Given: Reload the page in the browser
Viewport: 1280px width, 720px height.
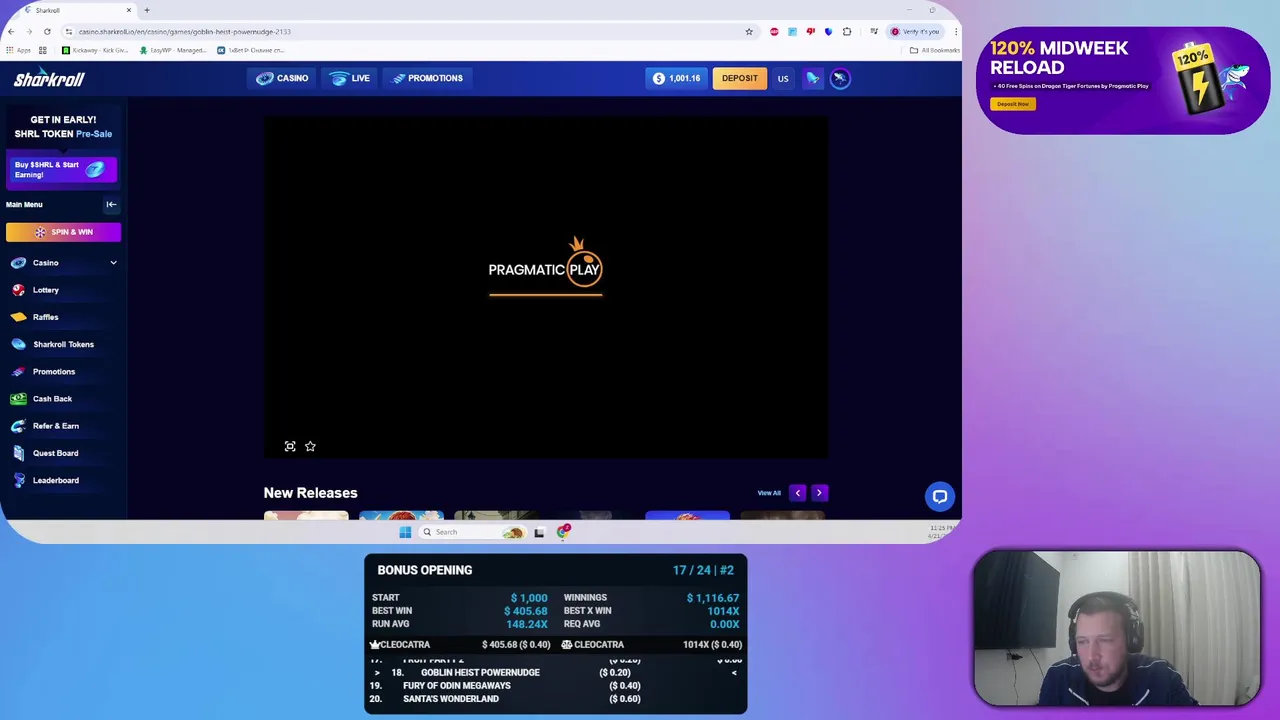Looking at the screenshot, I should (x=47, y=32).
